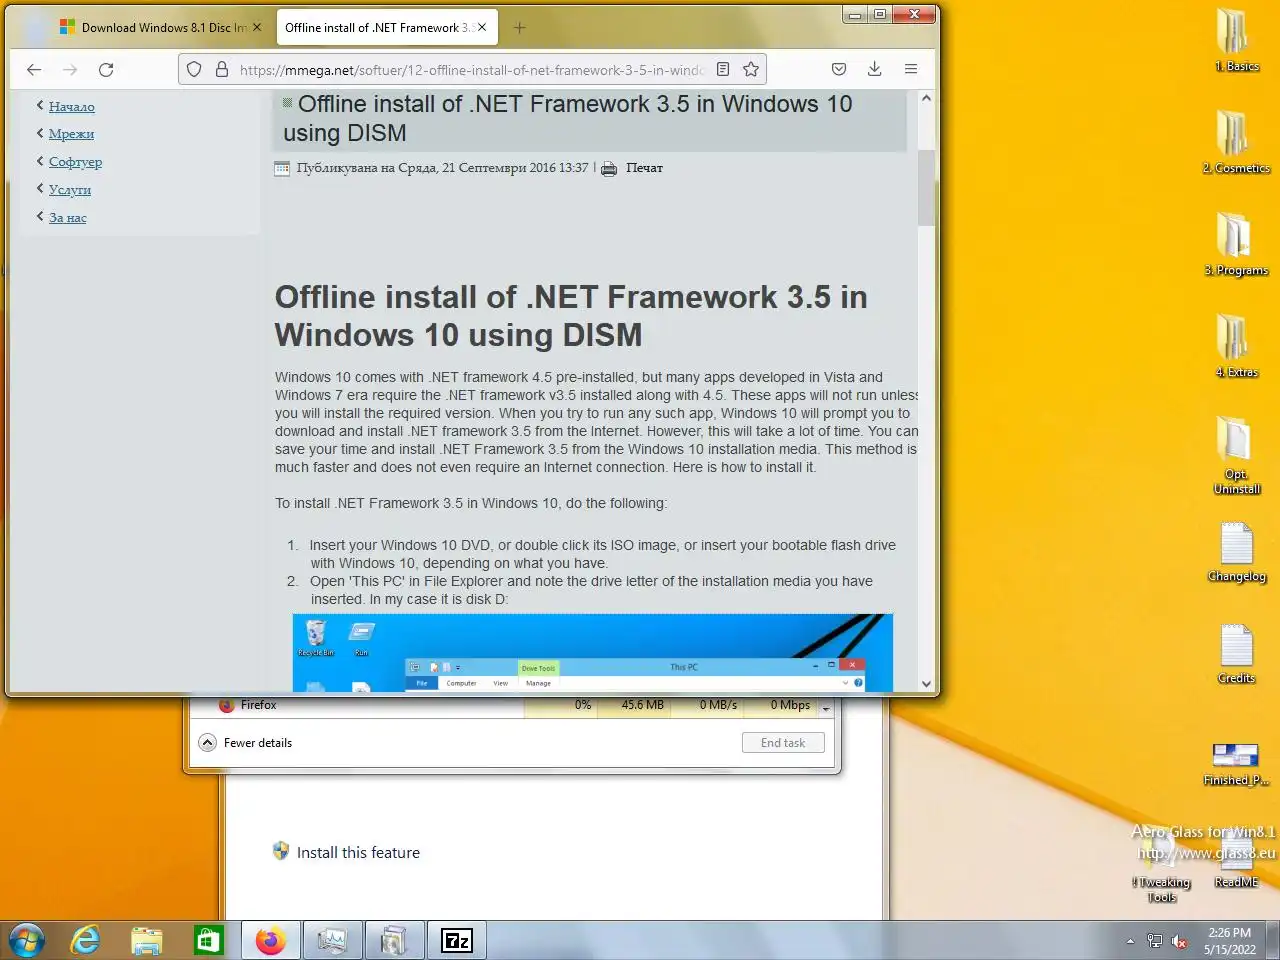
Task: Click the network tray icon
Action: pos(1155,941)
